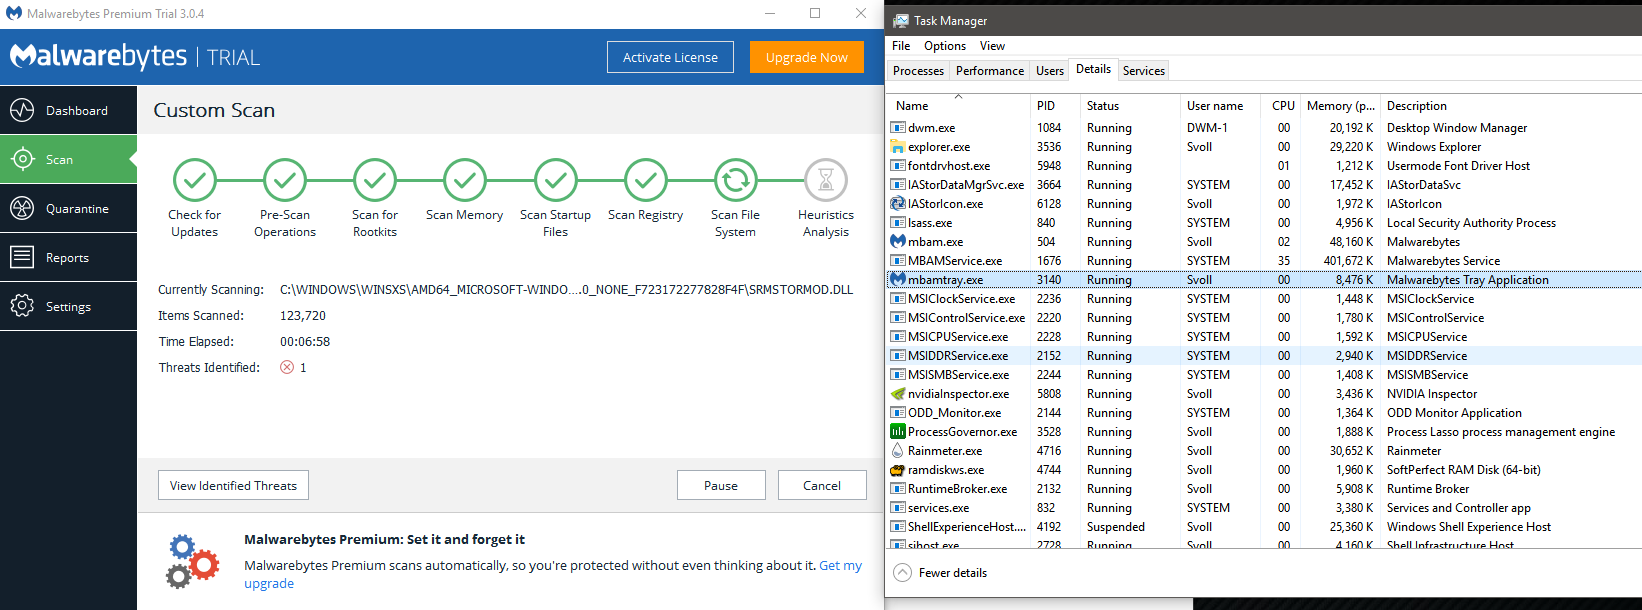Click the Scan target icon in sidebar
Image resolution: width=1642 pixels, height=610 pixels.
[x=22, y=159]
